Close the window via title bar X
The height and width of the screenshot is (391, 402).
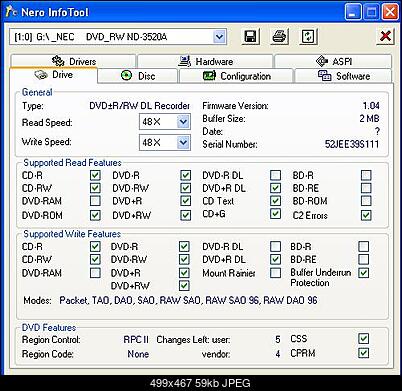[x=390, y=12]
